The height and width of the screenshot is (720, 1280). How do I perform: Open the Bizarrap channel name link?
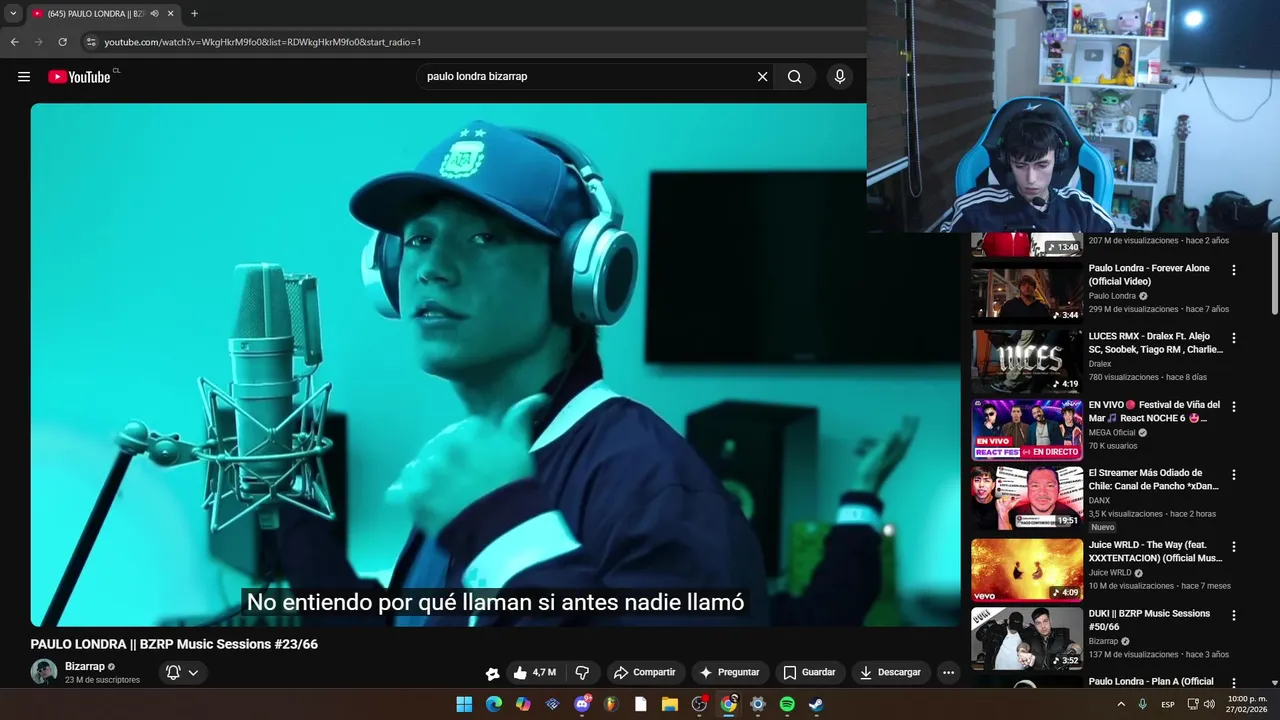85,666
